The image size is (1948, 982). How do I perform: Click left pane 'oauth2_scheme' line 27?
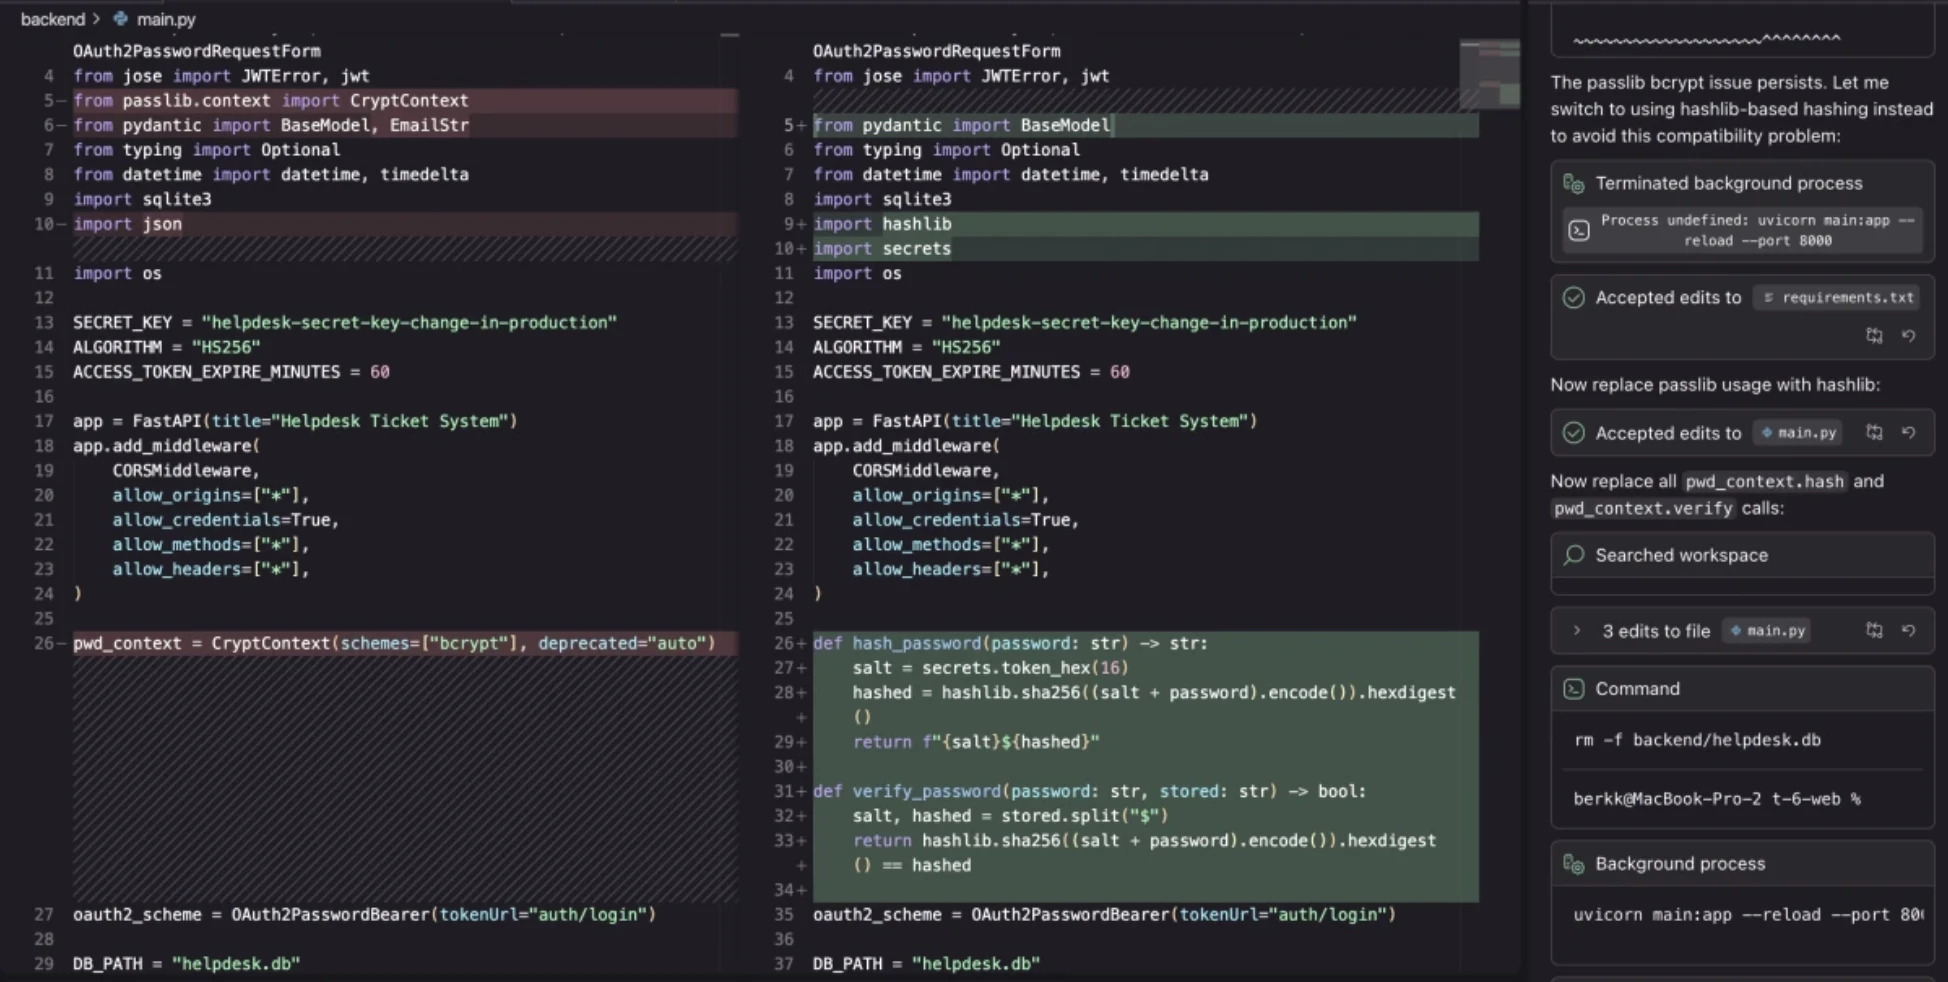(x=364, y=914)
